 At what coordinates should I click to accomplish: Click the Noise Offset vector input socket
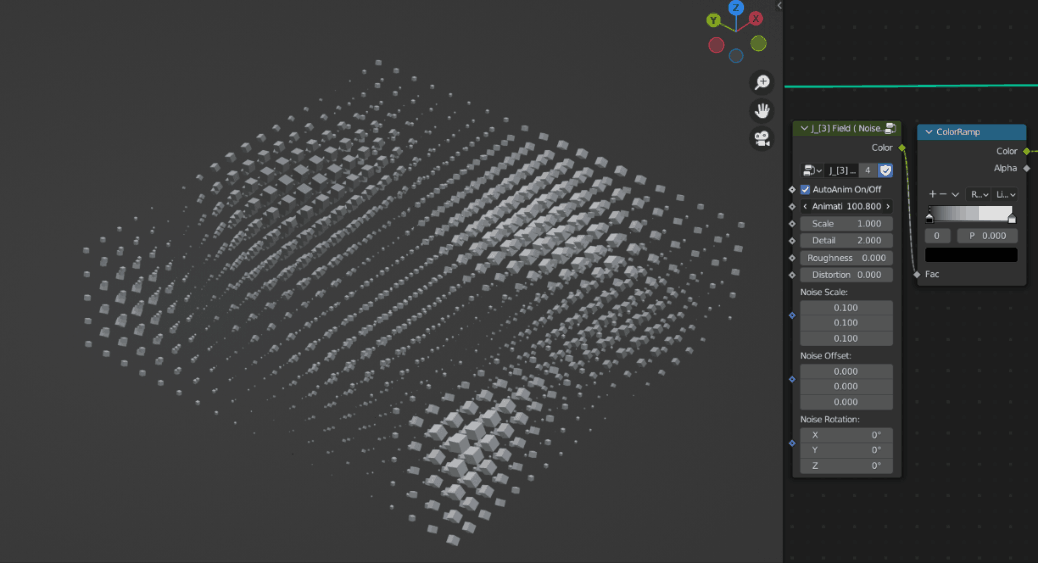coord(792,380)
